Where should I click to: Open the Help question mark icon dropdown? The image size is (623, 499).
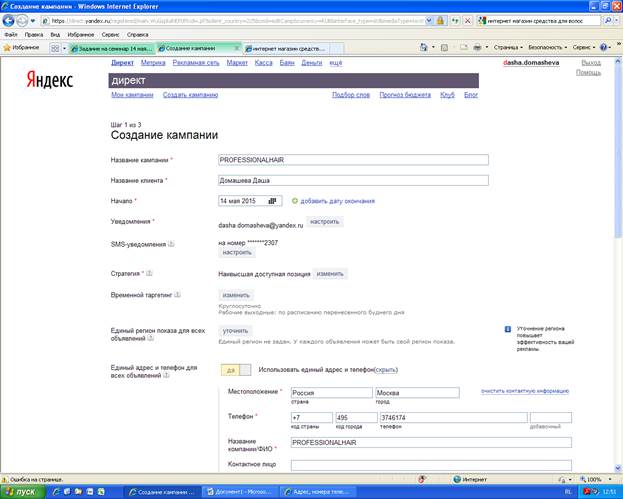click(x=606, y=47)
